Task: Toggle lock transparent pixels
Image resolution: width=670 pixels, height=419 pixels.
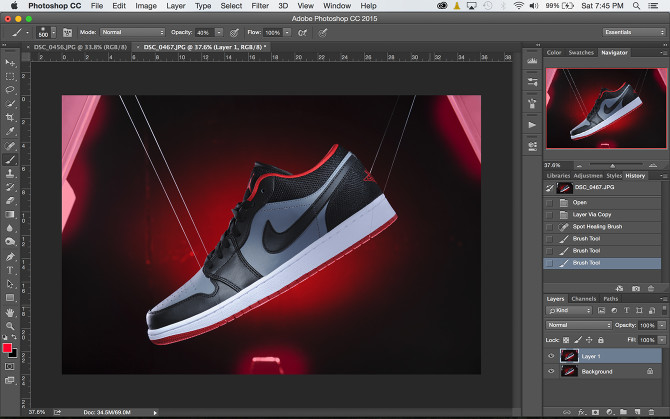Action: click(x=566, y=340)
